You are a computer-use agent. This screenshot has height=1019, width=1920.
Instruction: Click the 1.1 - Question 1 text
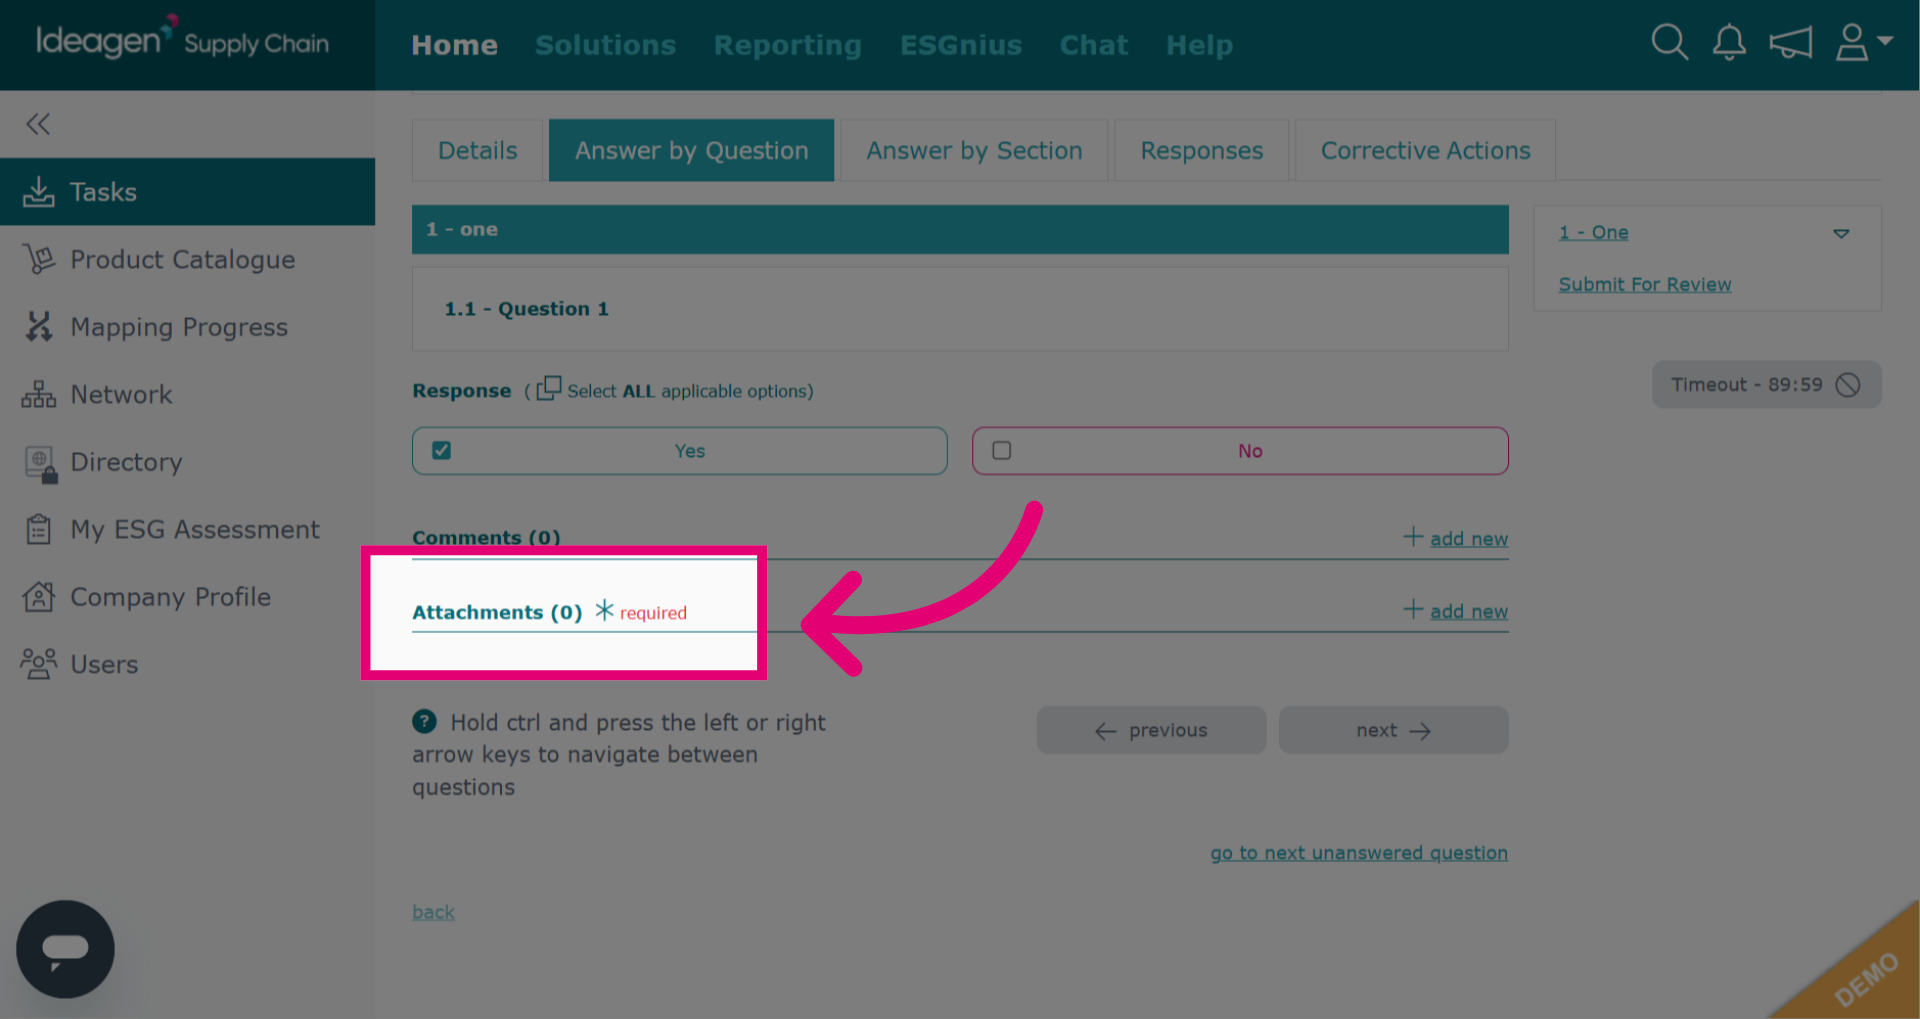(x=526, y=309)
